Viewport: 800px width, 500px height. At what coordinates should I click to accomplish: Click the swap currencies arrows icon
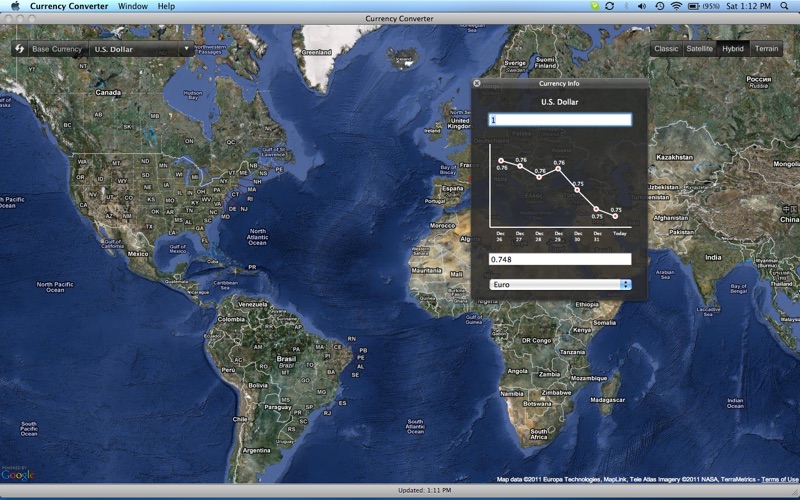pos(19,49)
